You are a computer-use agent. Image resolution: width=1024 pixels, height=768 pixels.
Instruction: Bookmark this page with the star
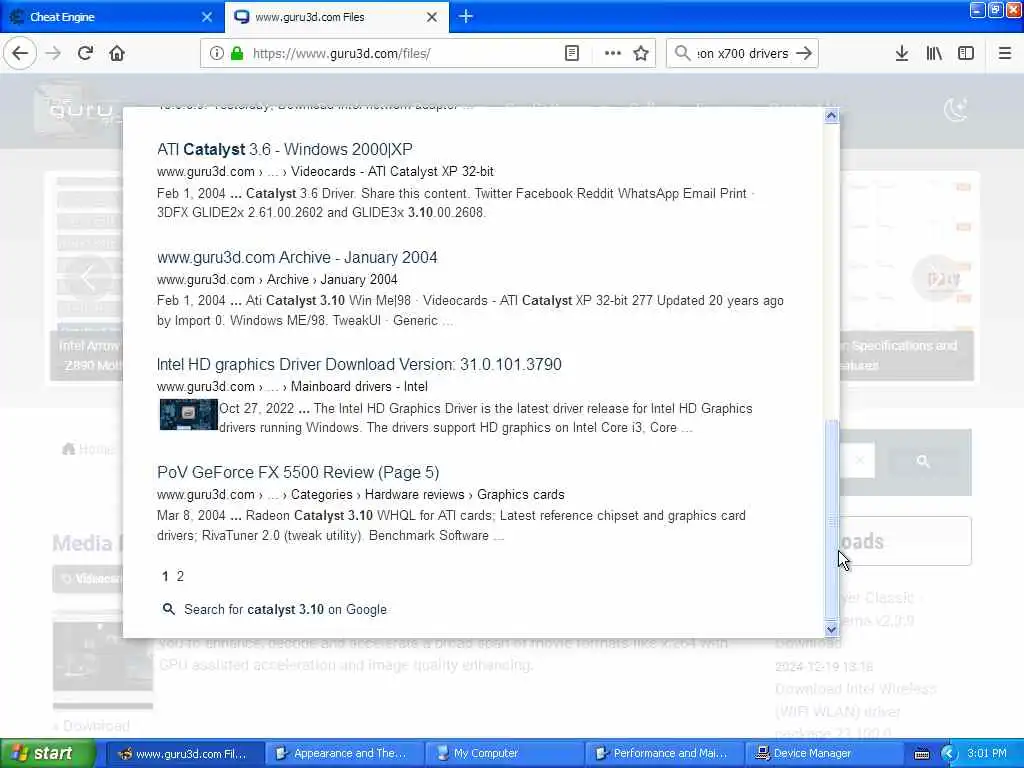[x=641, y=54]
